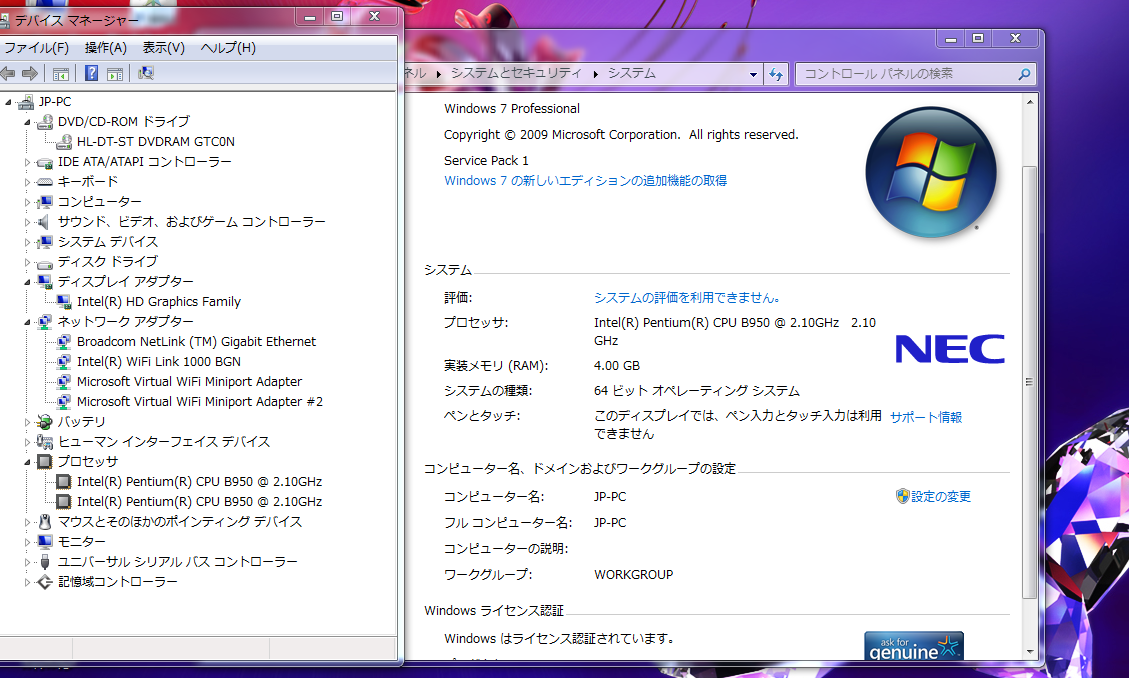
Task: Select the プロセッサ category icon
Action: 45,461
